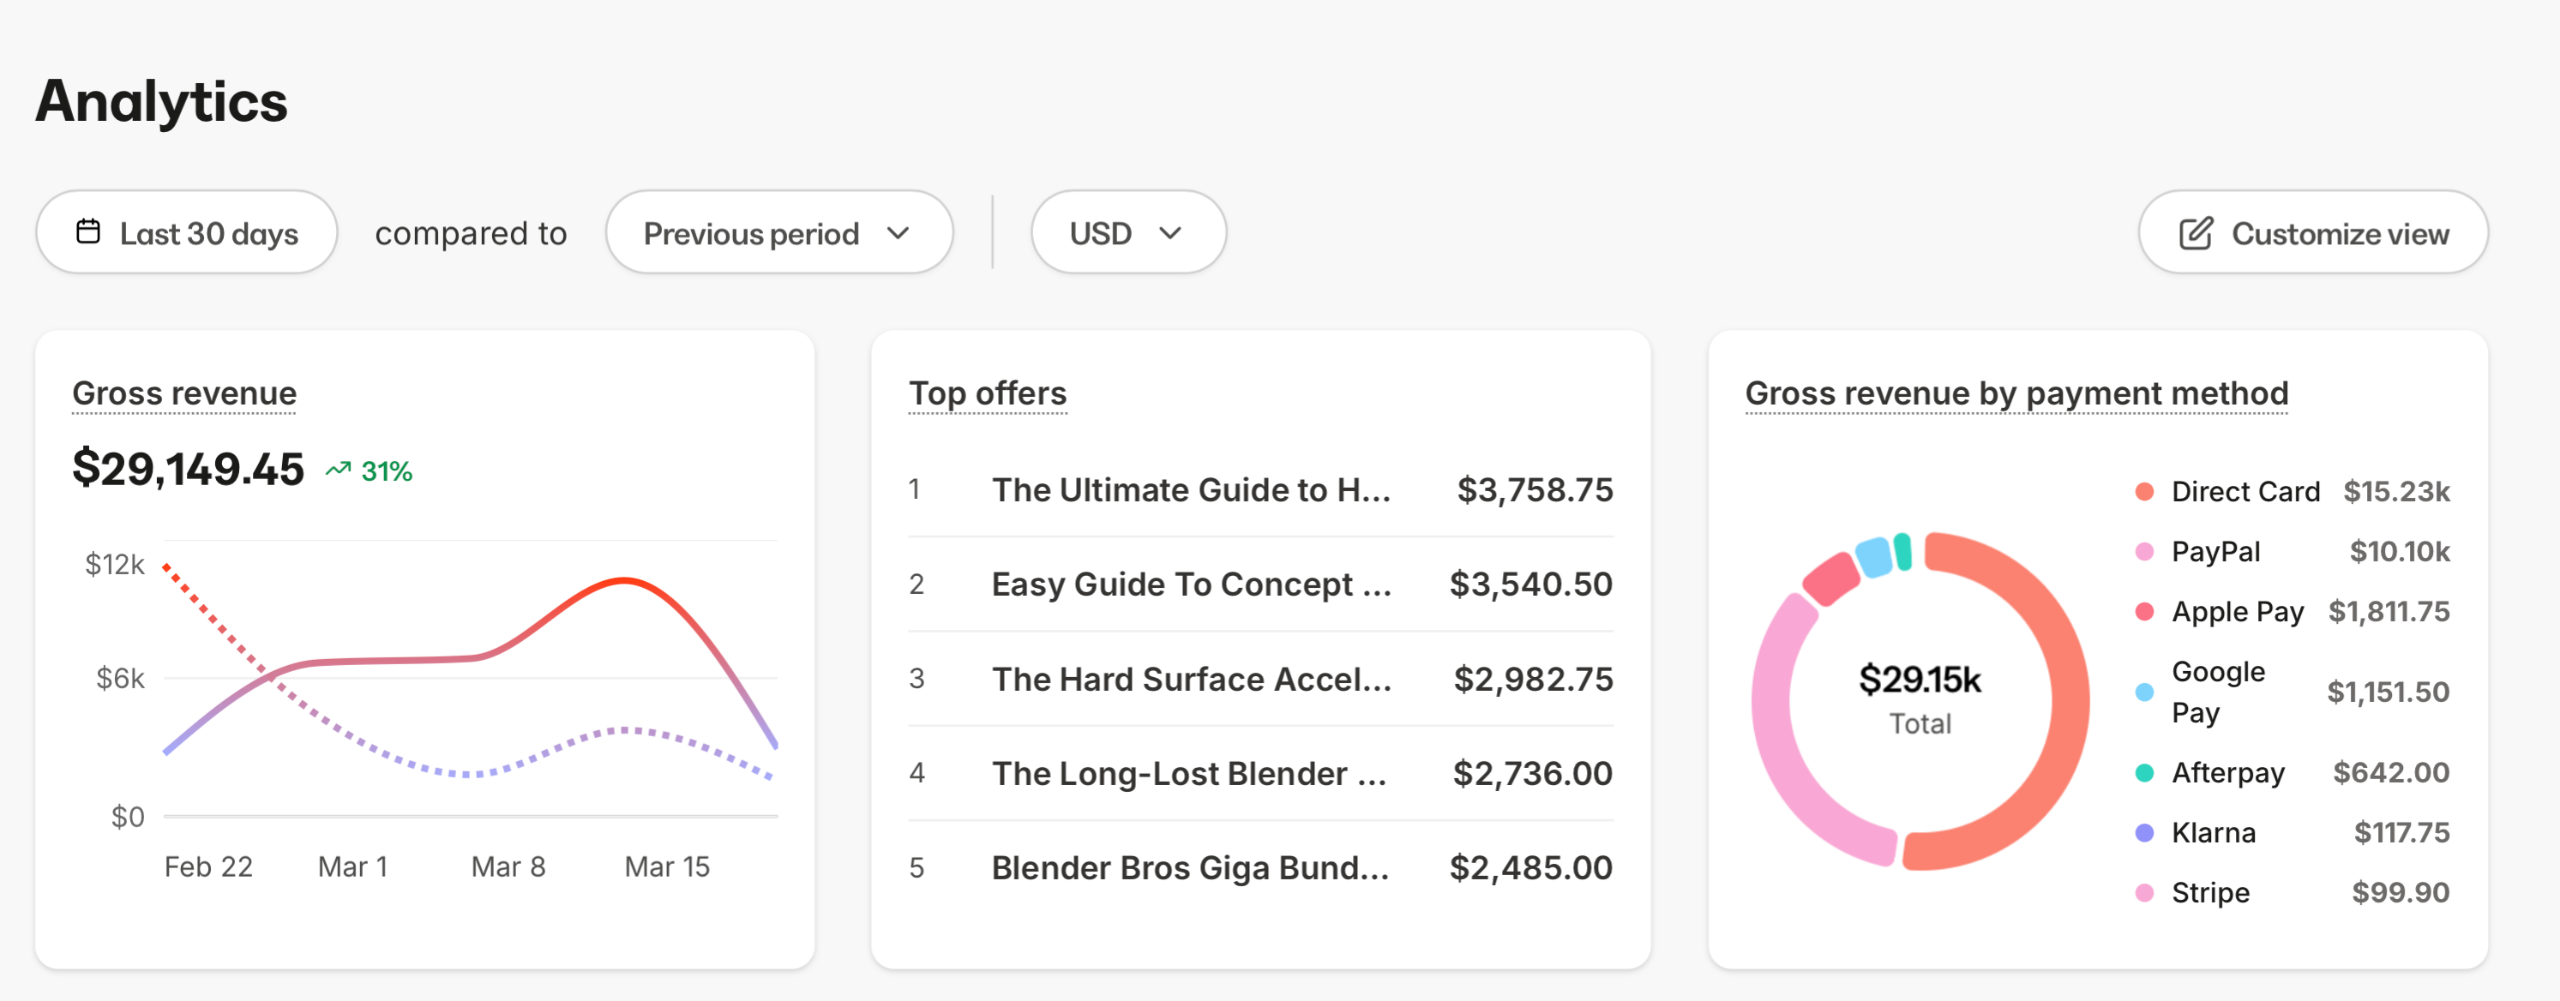Image resolution: width=2560 pixels, height=1001 pixels.
Task: Select the Stripe legend color swatch
Action: click(x=2146, y=892)
